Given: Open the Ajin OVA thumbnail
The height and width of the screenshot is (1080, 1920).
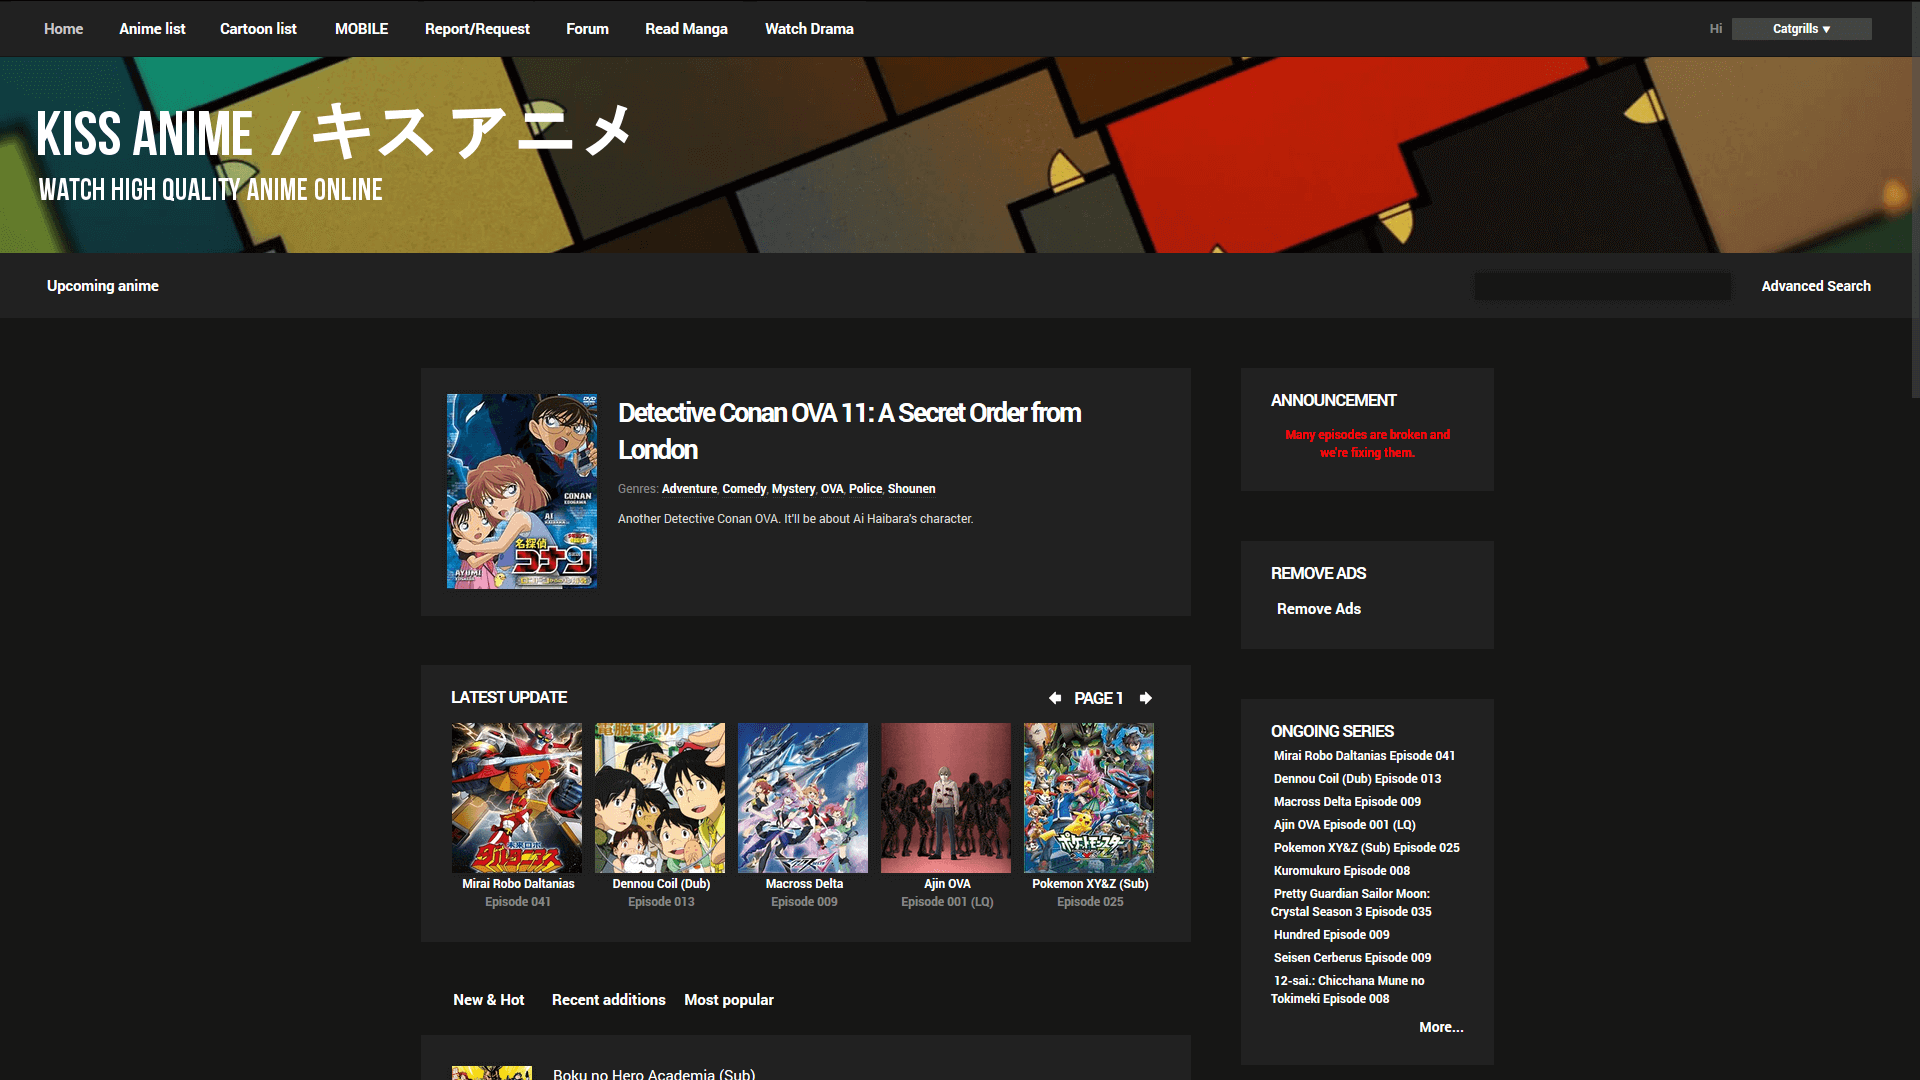Looking at the screenshot, I should click(945, 797).
